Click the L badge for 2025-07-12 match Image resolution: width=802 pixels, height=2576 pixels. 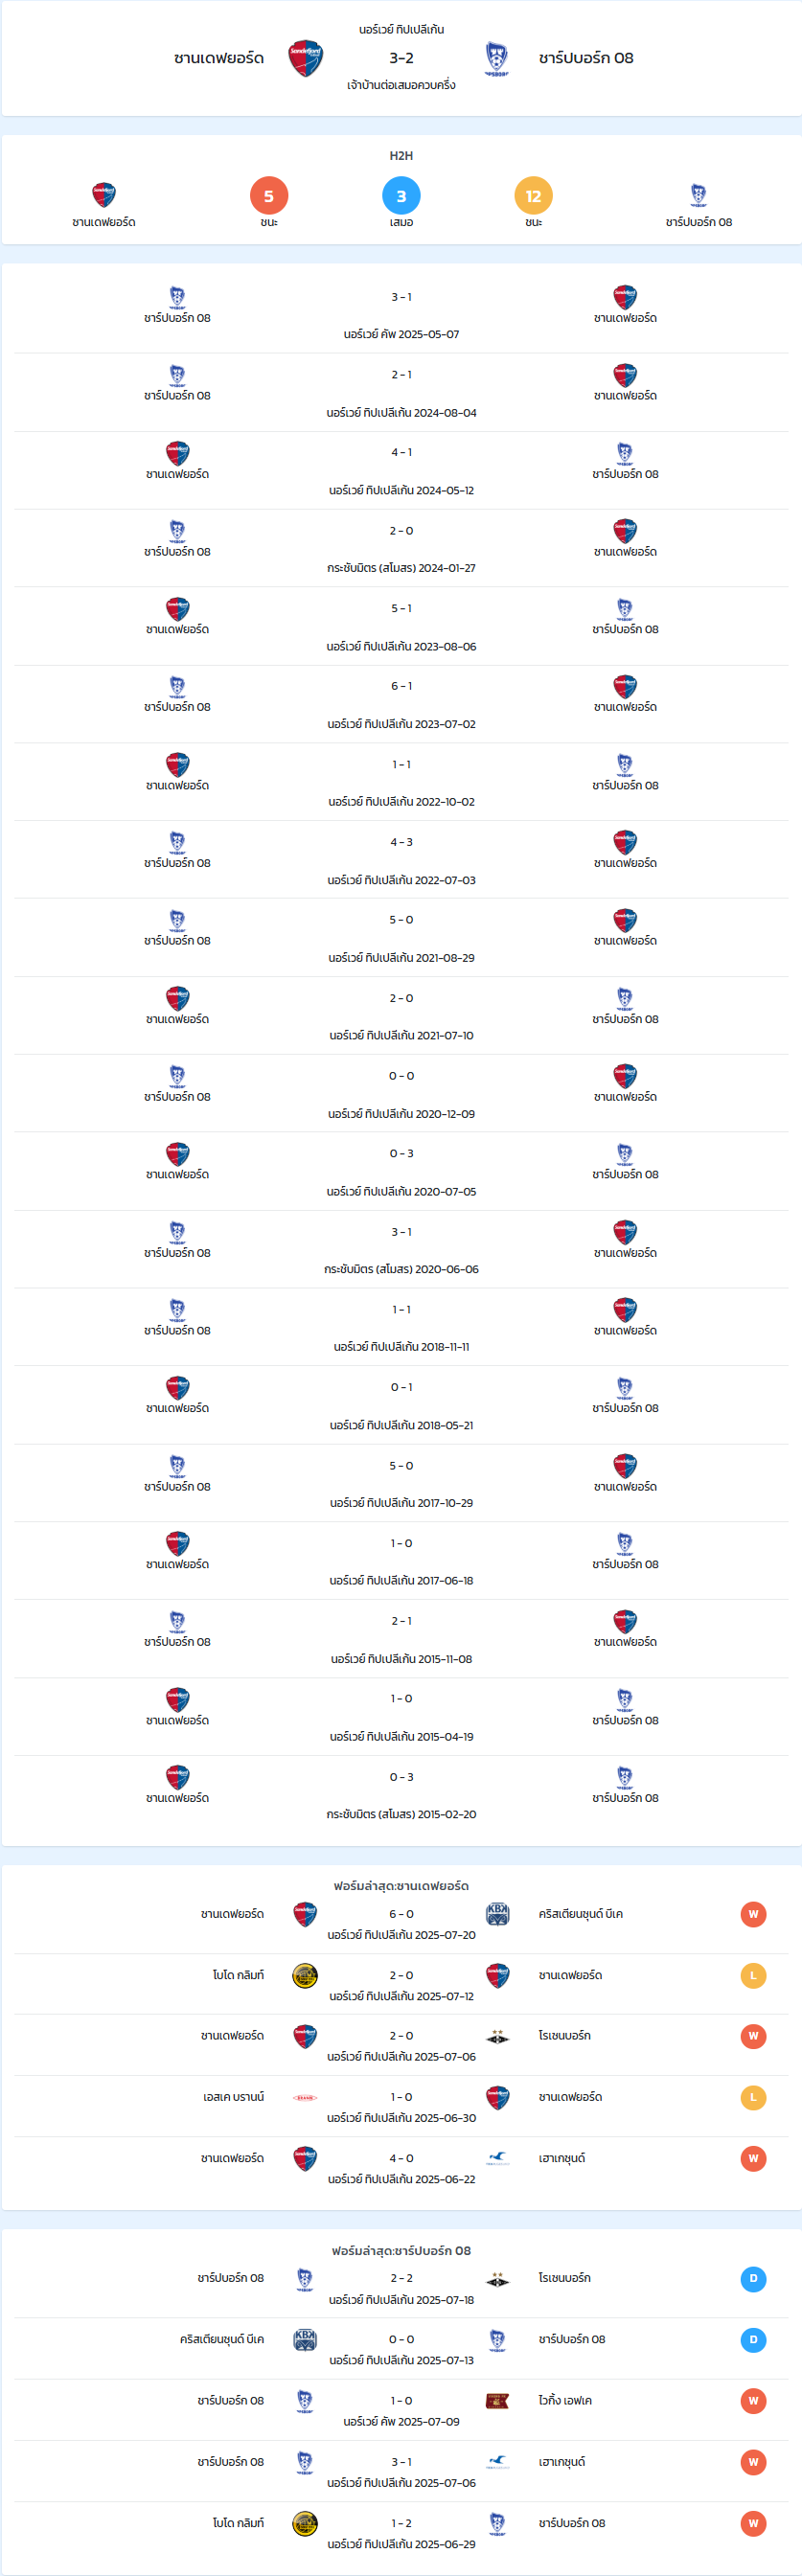(753, 1975)
